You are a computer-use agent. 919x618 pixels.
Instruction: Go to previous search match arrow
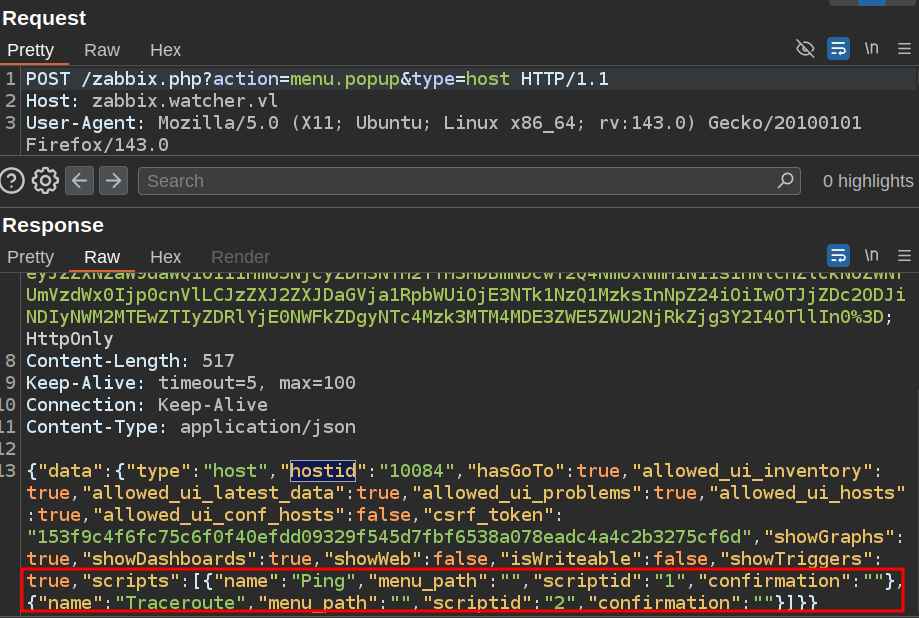click(x=80, y=181)
